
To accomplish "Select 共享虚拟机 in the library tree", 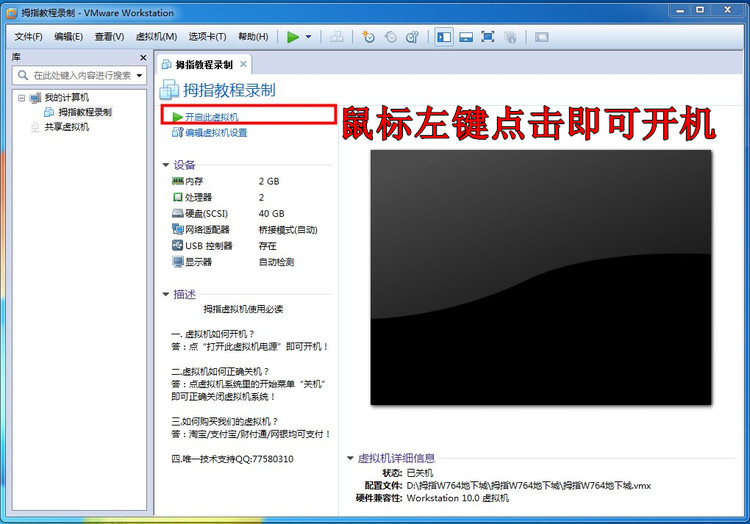I will (66, 127).
